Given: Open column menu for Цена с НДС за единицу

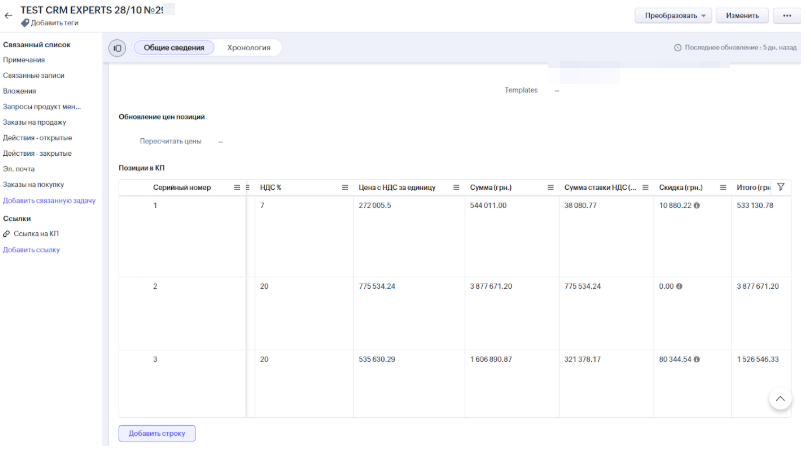Looking at the screenshot, I should point(456,188).
